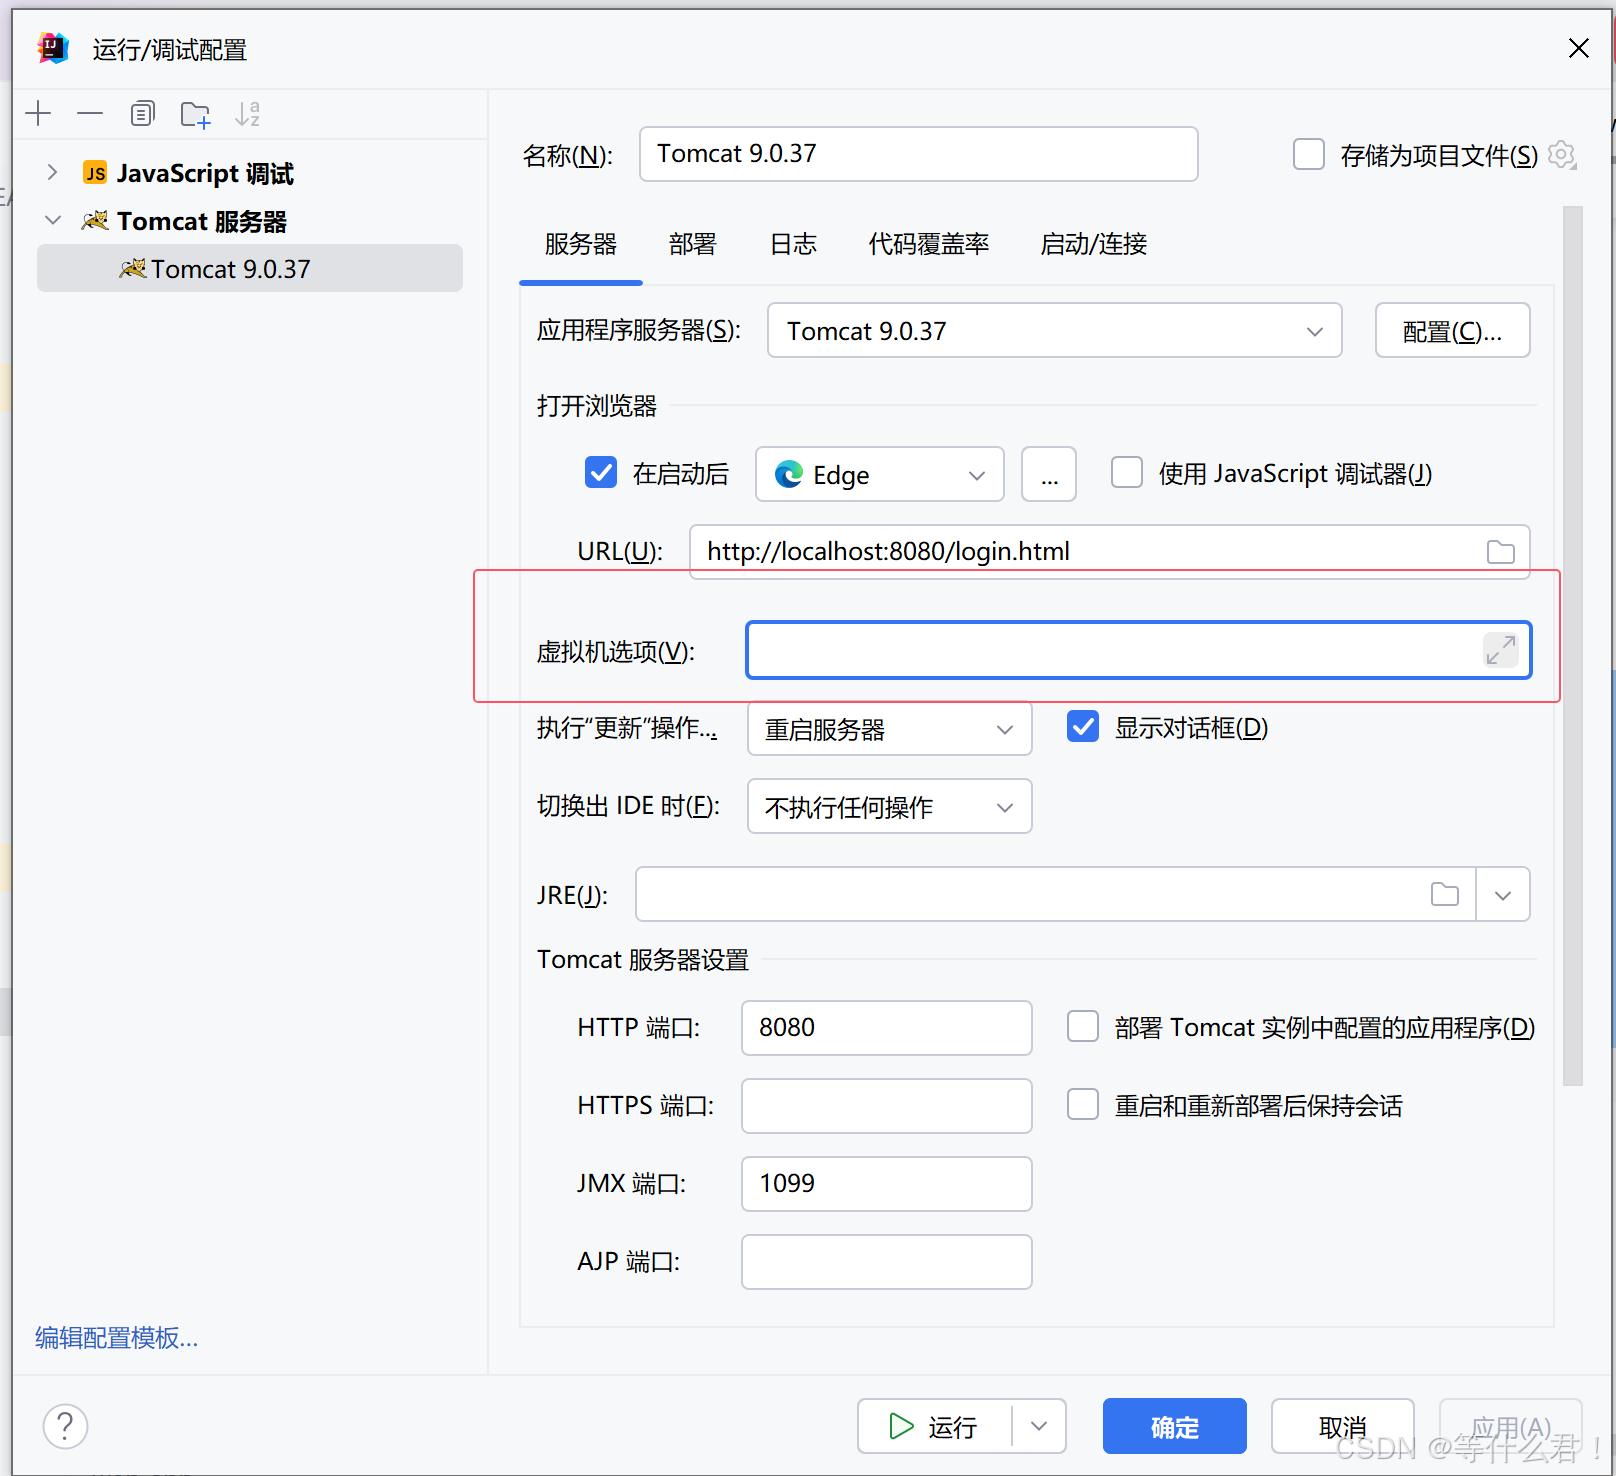Open the 不执行任何操作 frame deactivation dropdown
This screenshot has height=1476, width=1616.
[x=890, y=806]
